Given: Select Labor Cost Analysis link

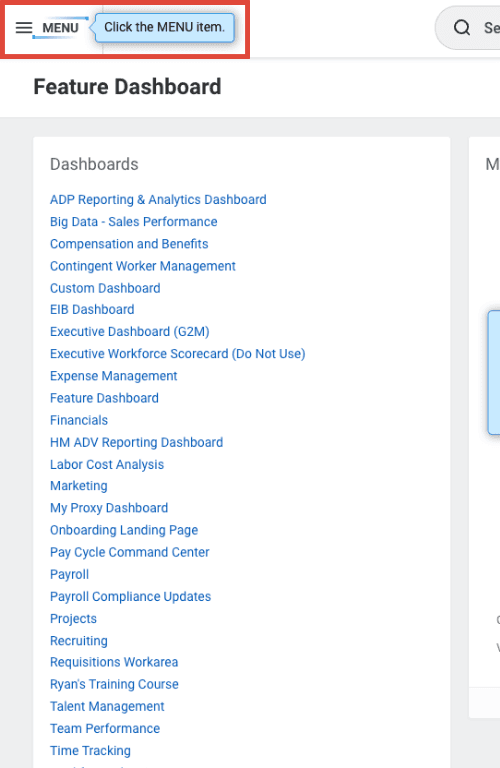Looking at the screenshot, I should [x=107, y=464].
